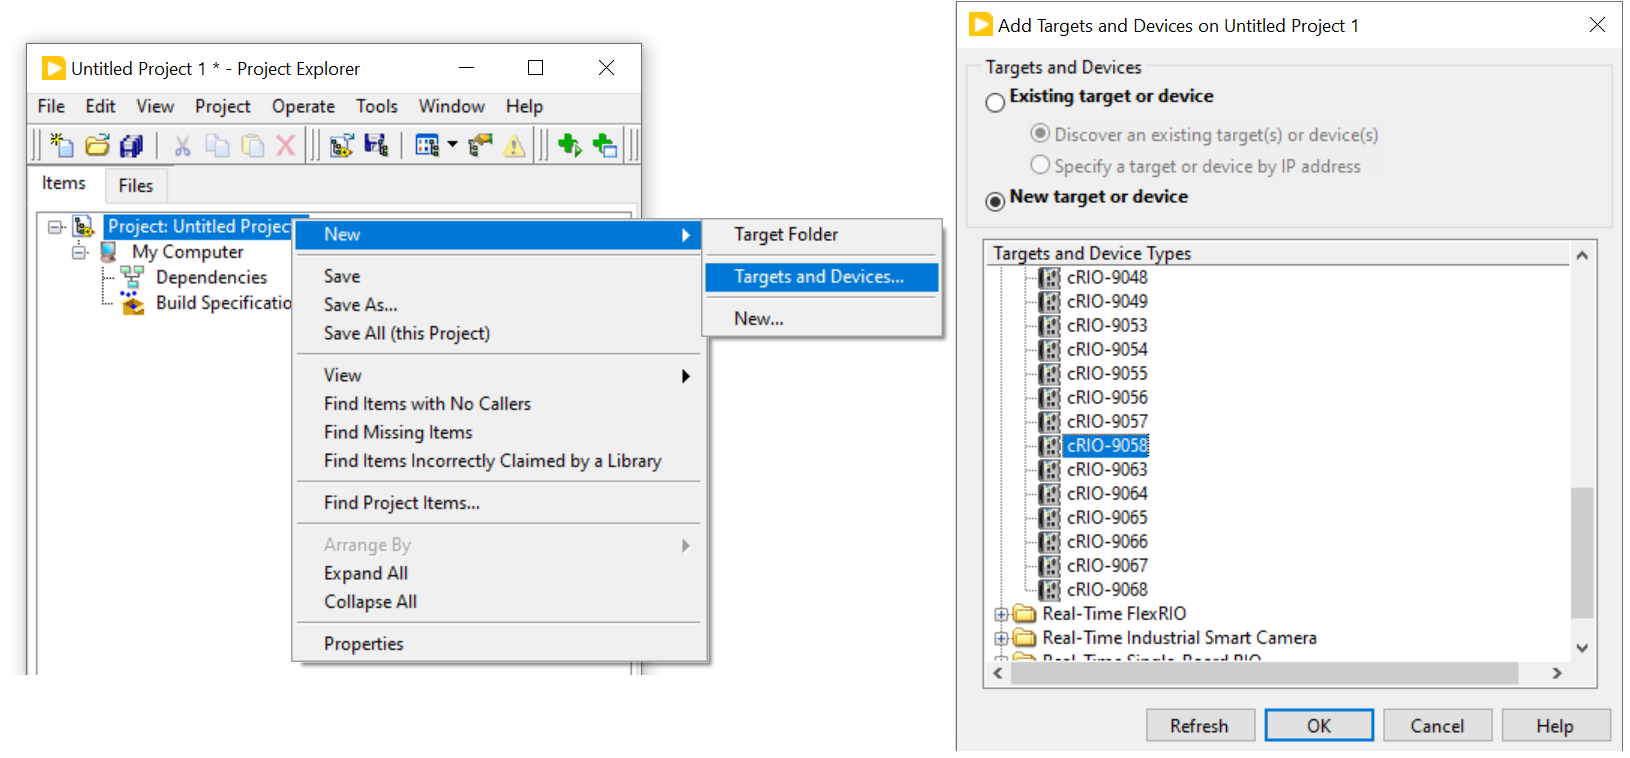The height and width of the screenshot is (758, 1630).
Task: Click the Save All toolbar icon
Action: pyautogui.click(x=131, y=145)
